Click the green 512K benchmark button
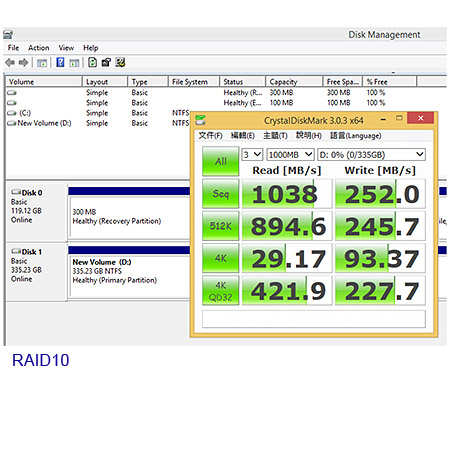The image size is (450, 450). [220, 226]
